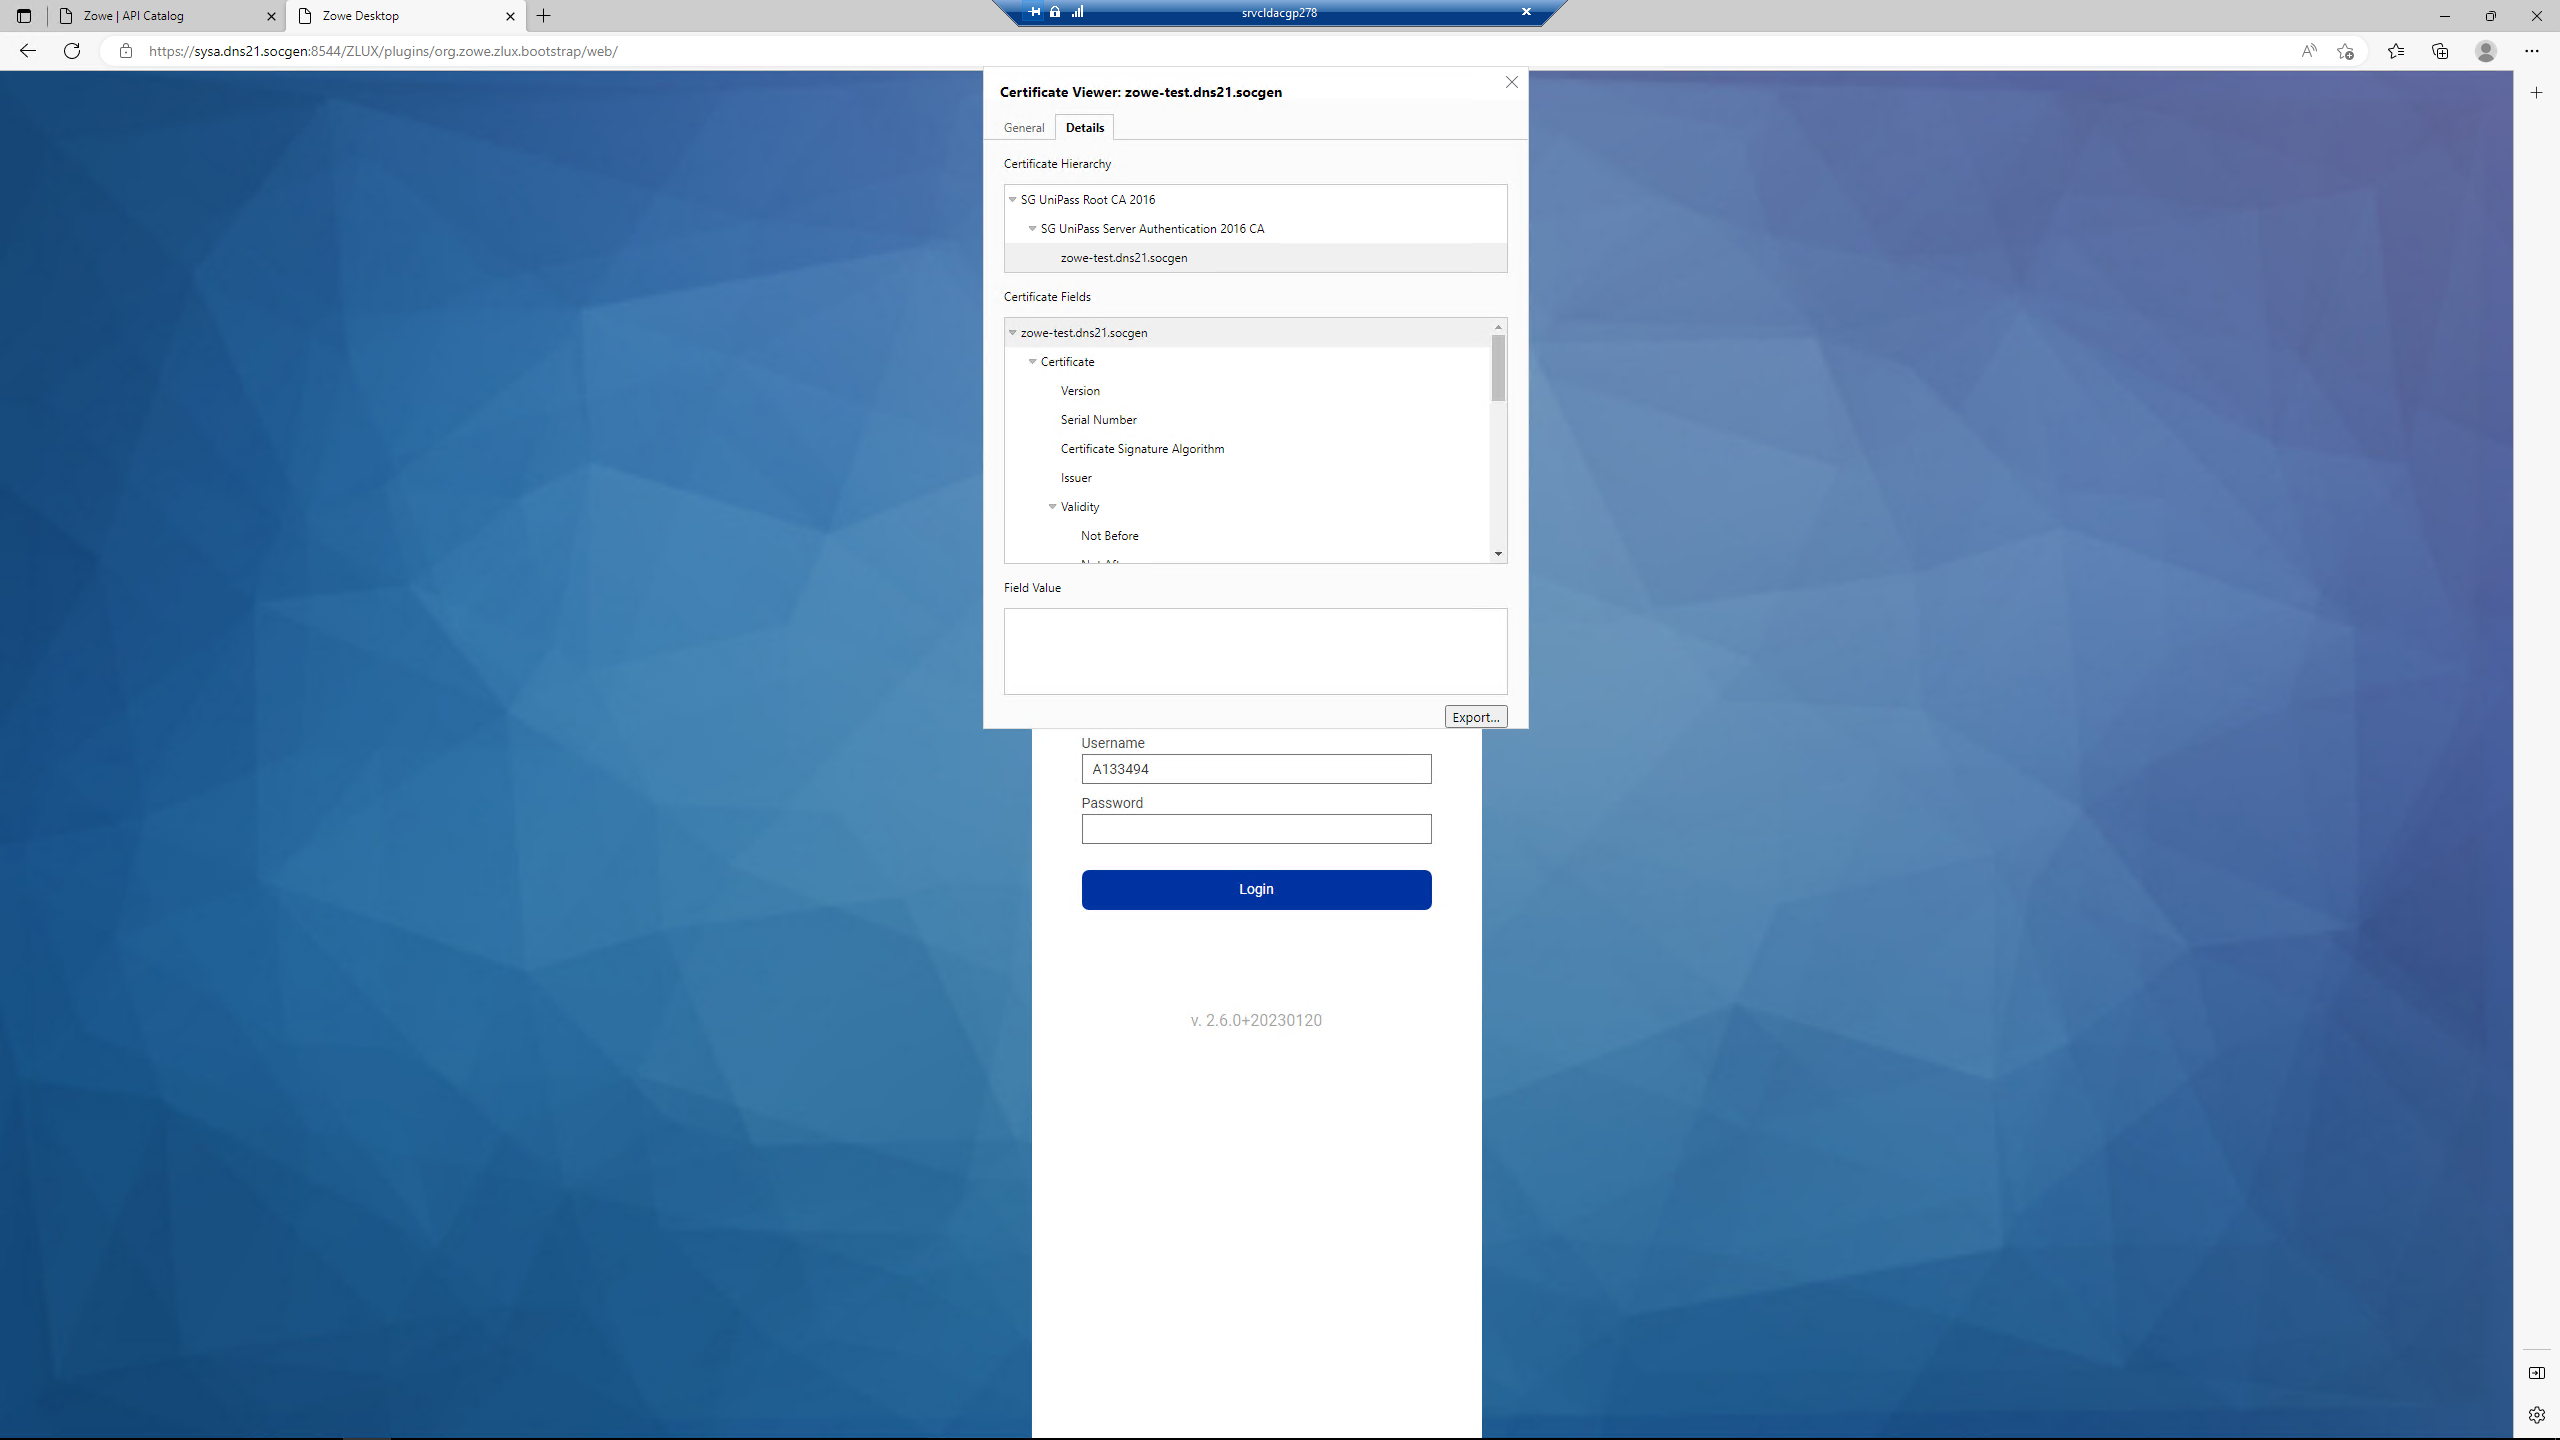Click the browser profile avatar icon

[2487, 50]
